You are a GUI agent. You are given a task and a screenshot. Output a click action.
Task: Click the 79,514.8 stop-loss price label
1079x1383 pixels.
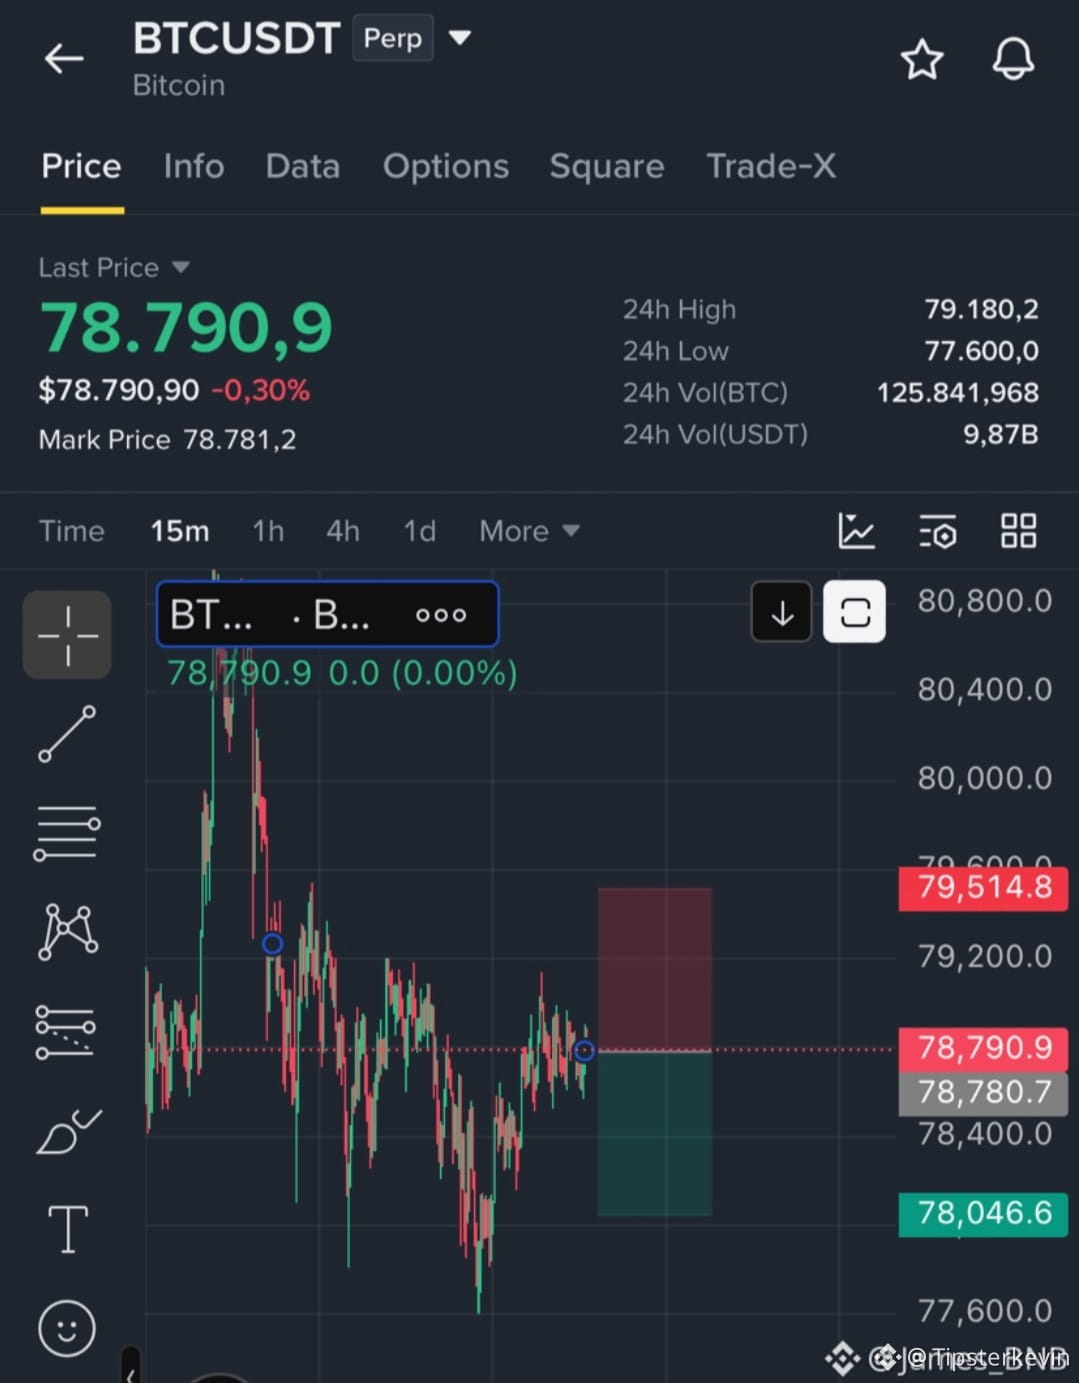(984, 888)
